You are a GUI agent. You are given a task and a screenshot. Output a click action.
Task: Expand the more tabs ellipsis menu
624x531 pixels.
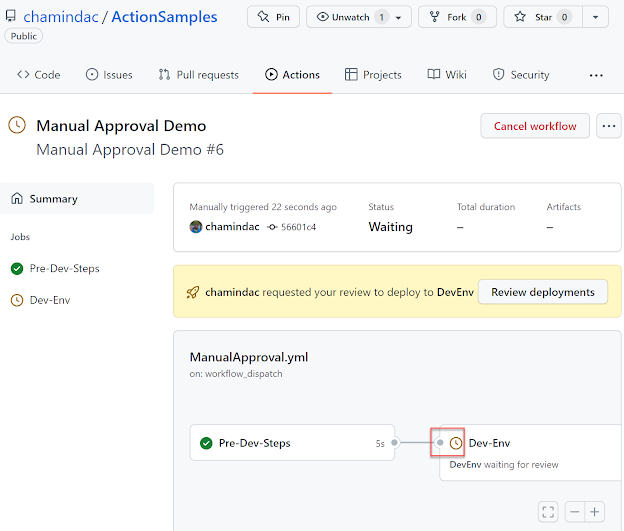coord(596,75)
